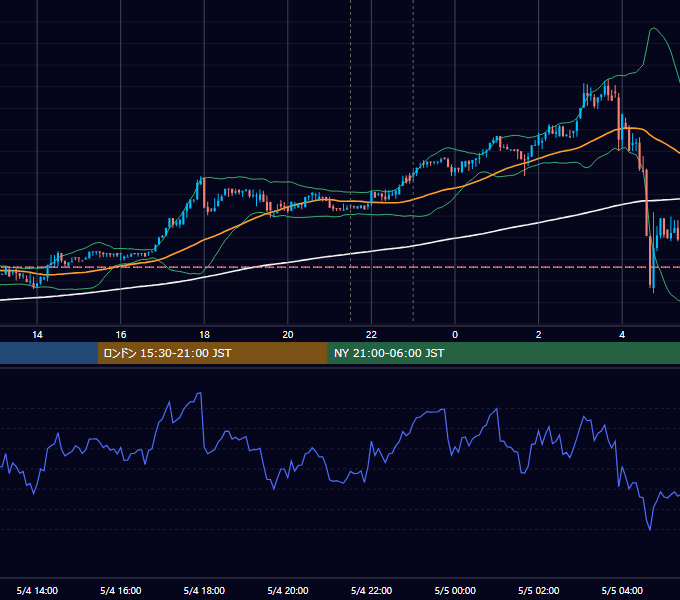Click the 5/4 22:00 date label

(x=371, y=590)
